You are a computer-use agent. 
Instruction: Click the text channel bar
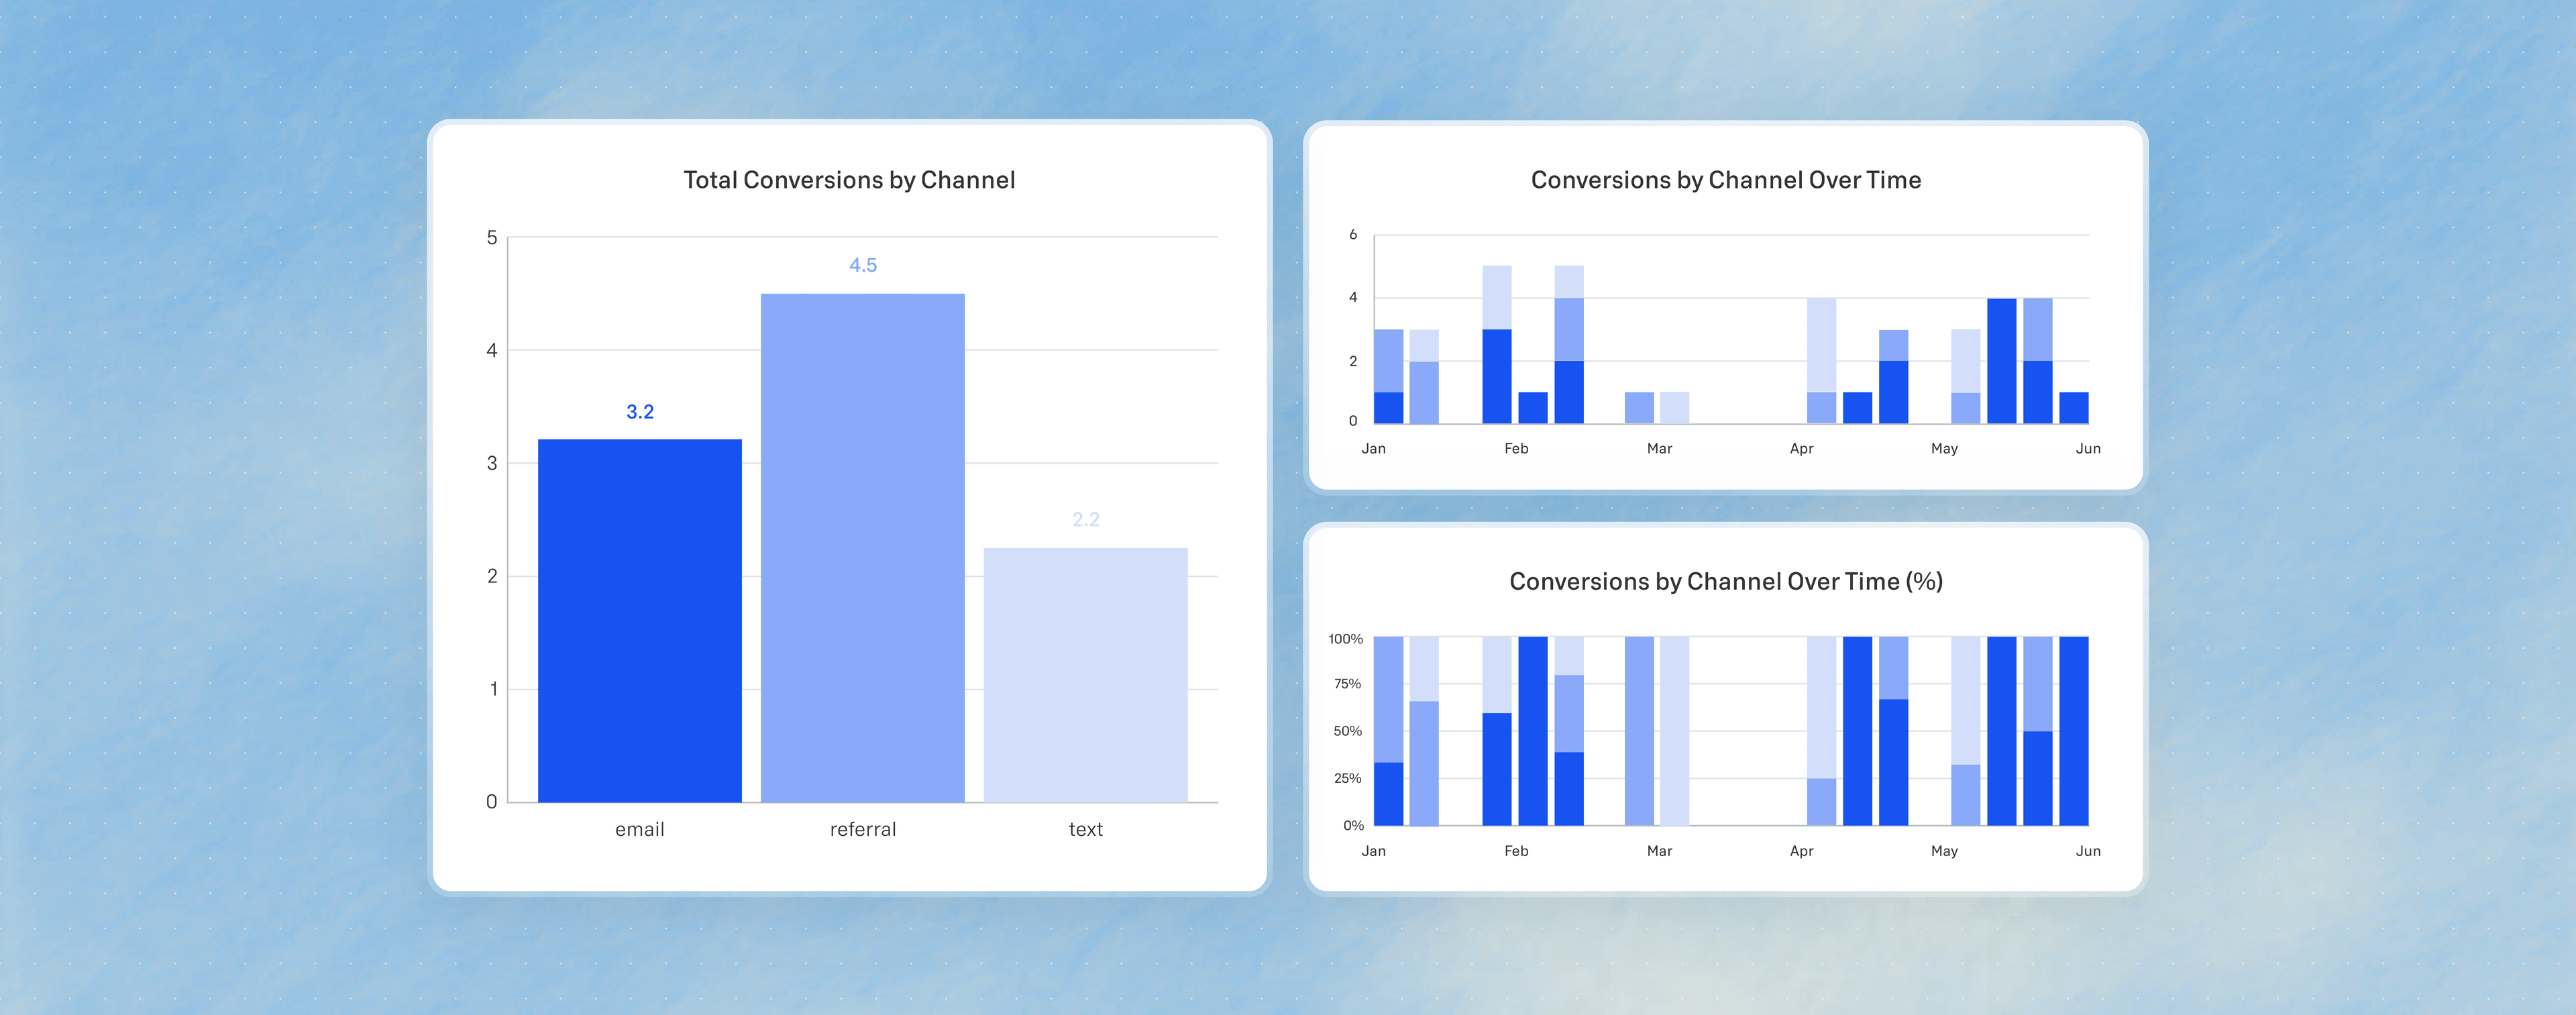point(1085,674)
